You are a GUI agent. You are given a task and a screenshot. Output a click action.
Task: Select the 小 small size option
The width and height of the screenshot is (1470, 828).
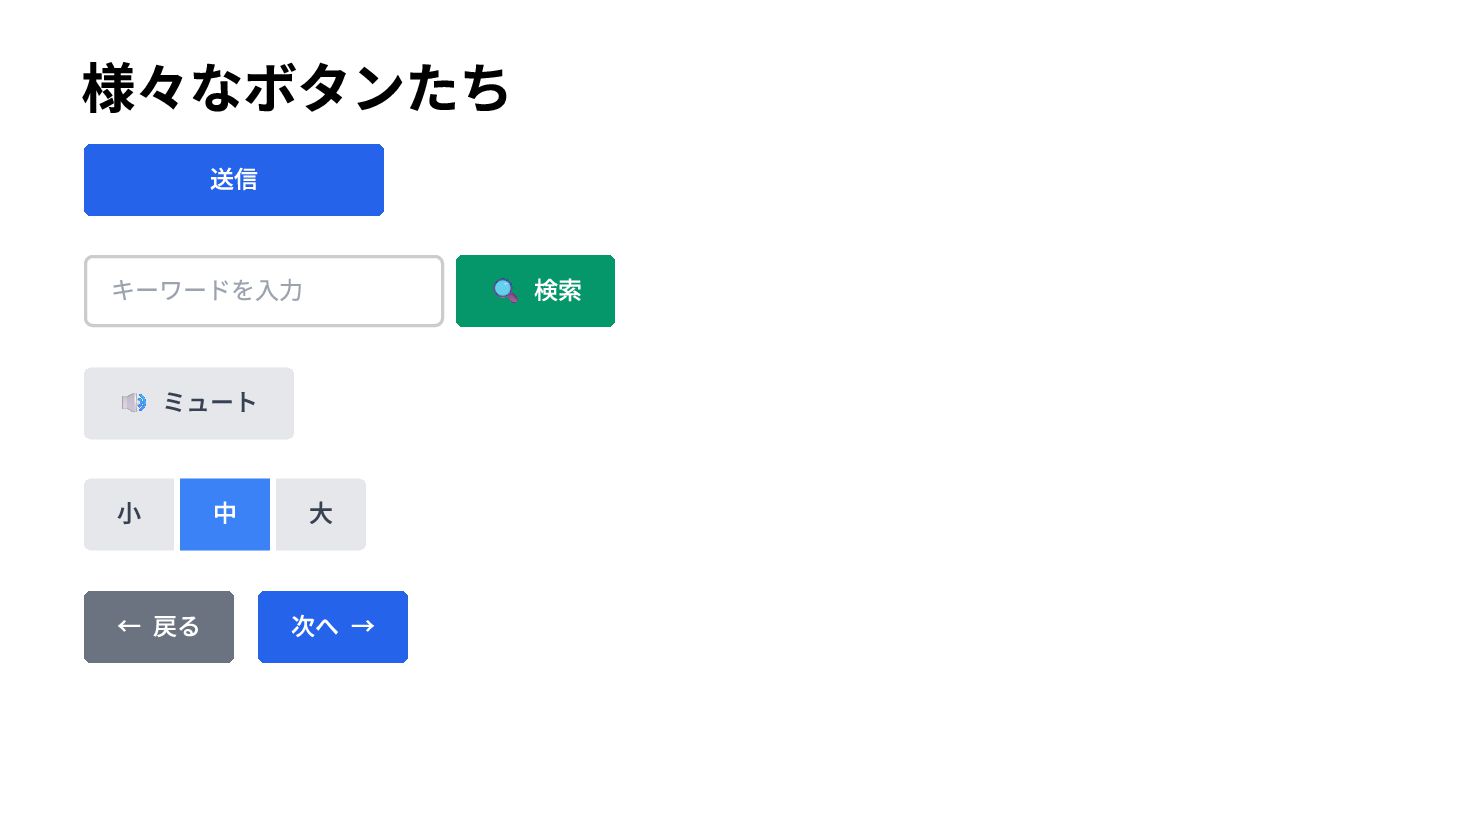[129, 515]
